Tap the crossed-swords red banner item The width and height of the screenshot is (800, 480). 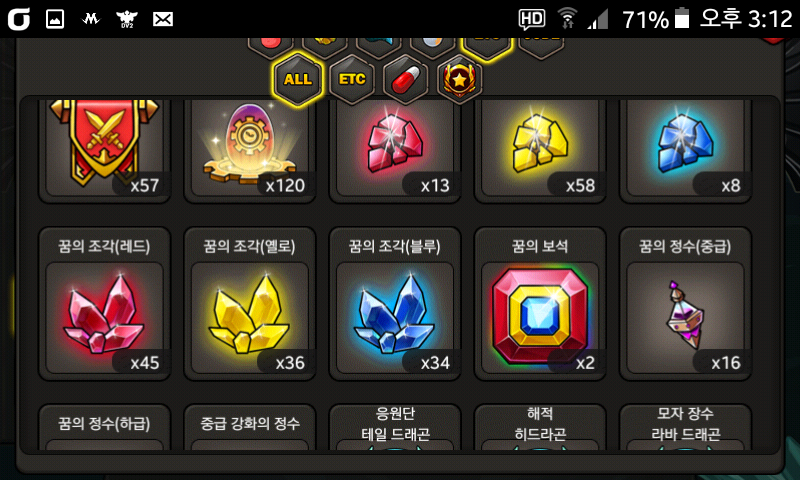tap(105, 149)
